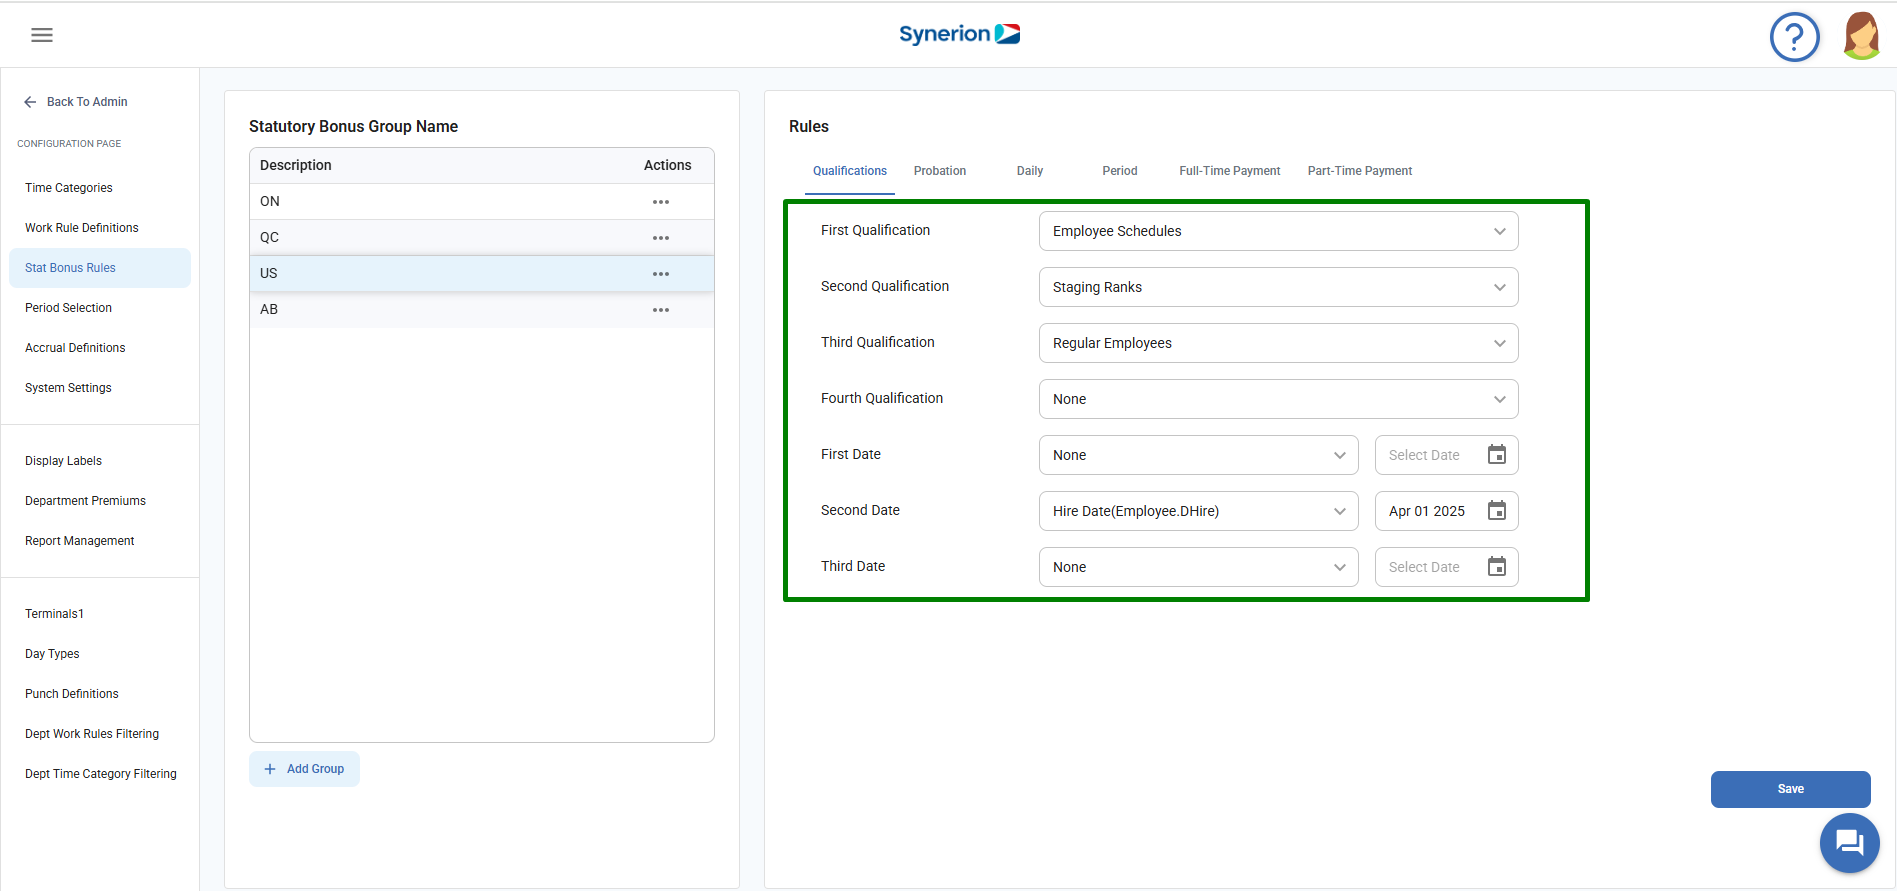Image resolution: width=1897 pixels, height=891 pixels.
Task: Go Back To Admin
Action: click(76, 102)
